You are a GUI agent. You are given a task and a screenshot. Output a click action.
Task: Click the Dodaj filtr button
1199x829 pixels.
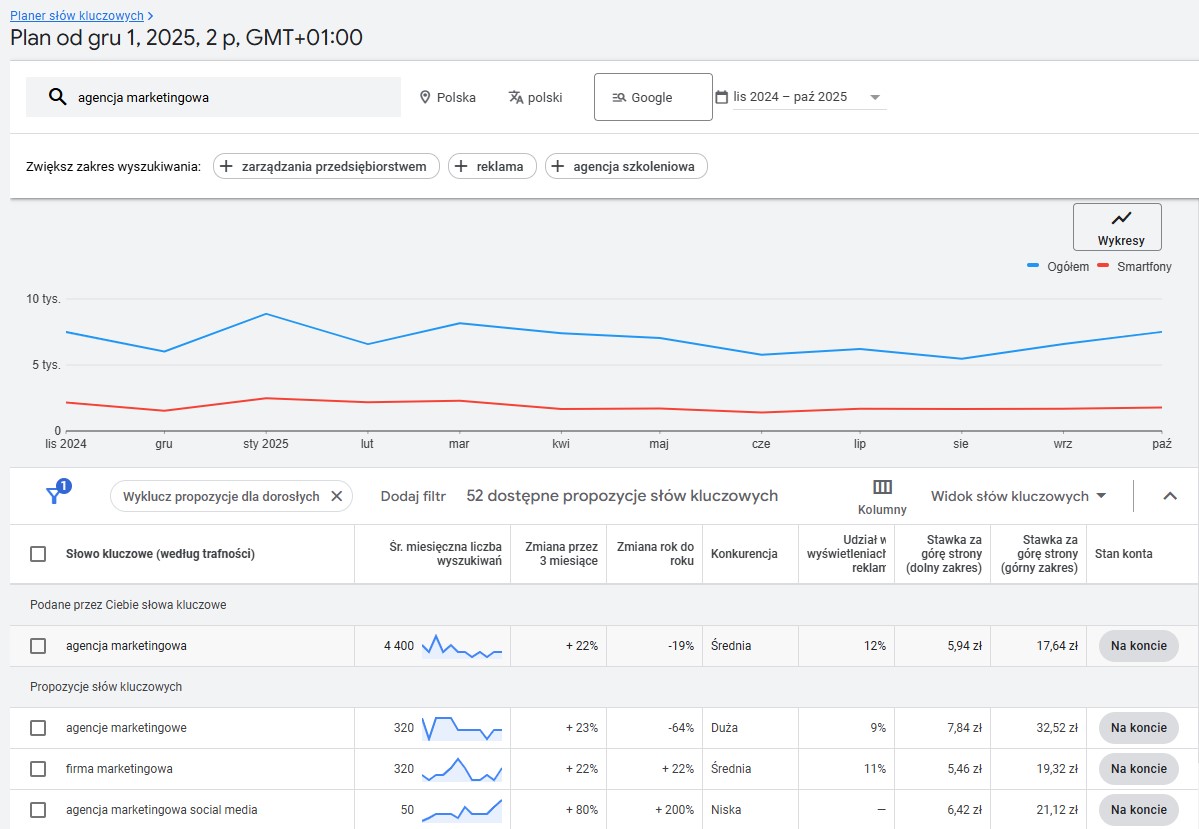tap(413, 496)
